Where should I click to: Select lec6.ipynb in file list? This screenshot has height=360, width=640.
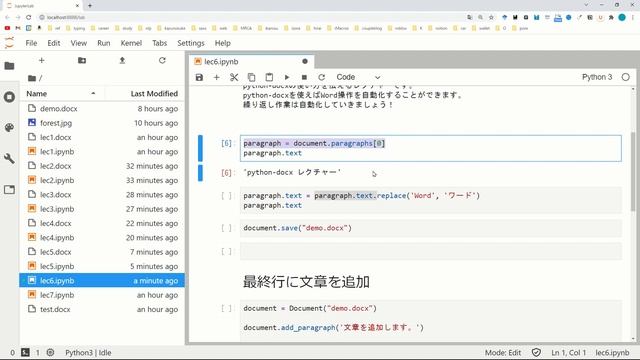point(102,280)
